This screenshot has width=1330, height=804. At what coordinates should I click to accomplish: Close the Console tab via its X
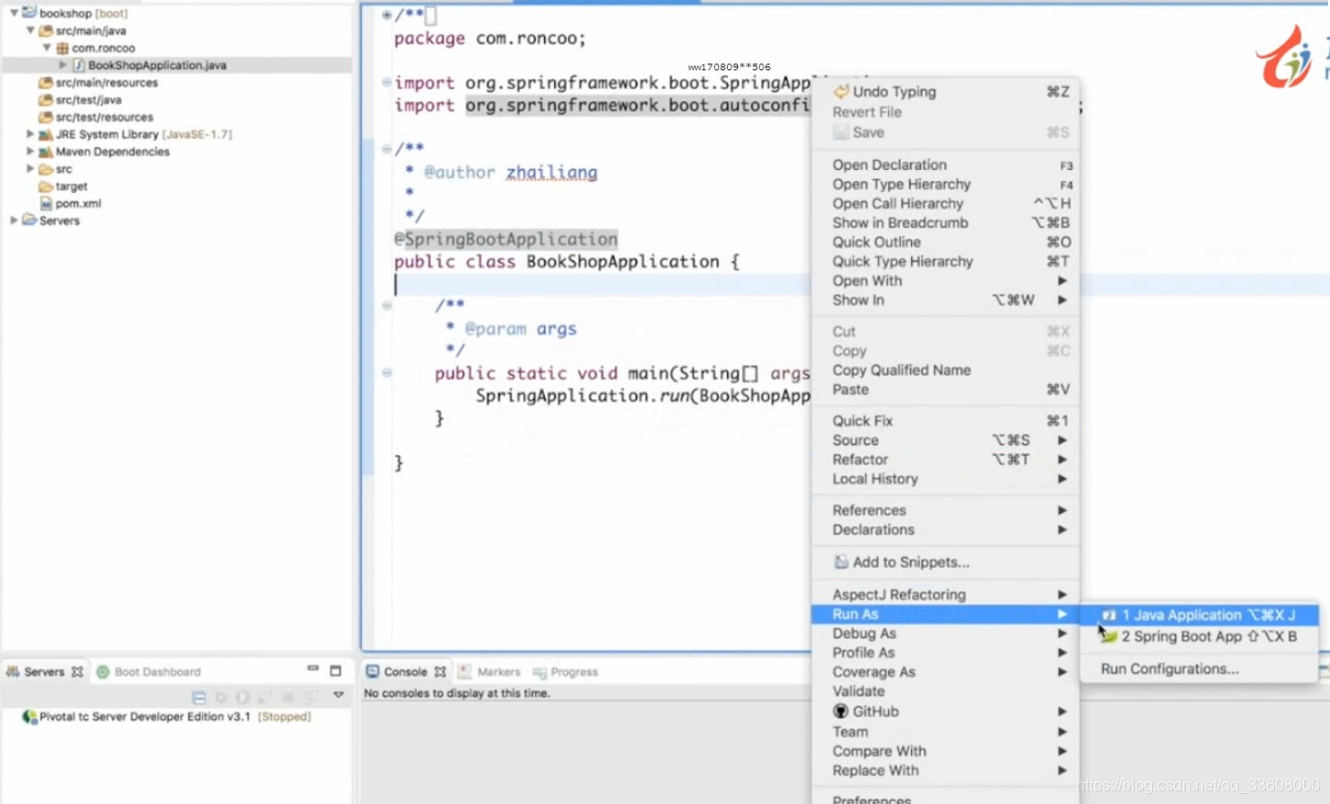tap(440, 672)
